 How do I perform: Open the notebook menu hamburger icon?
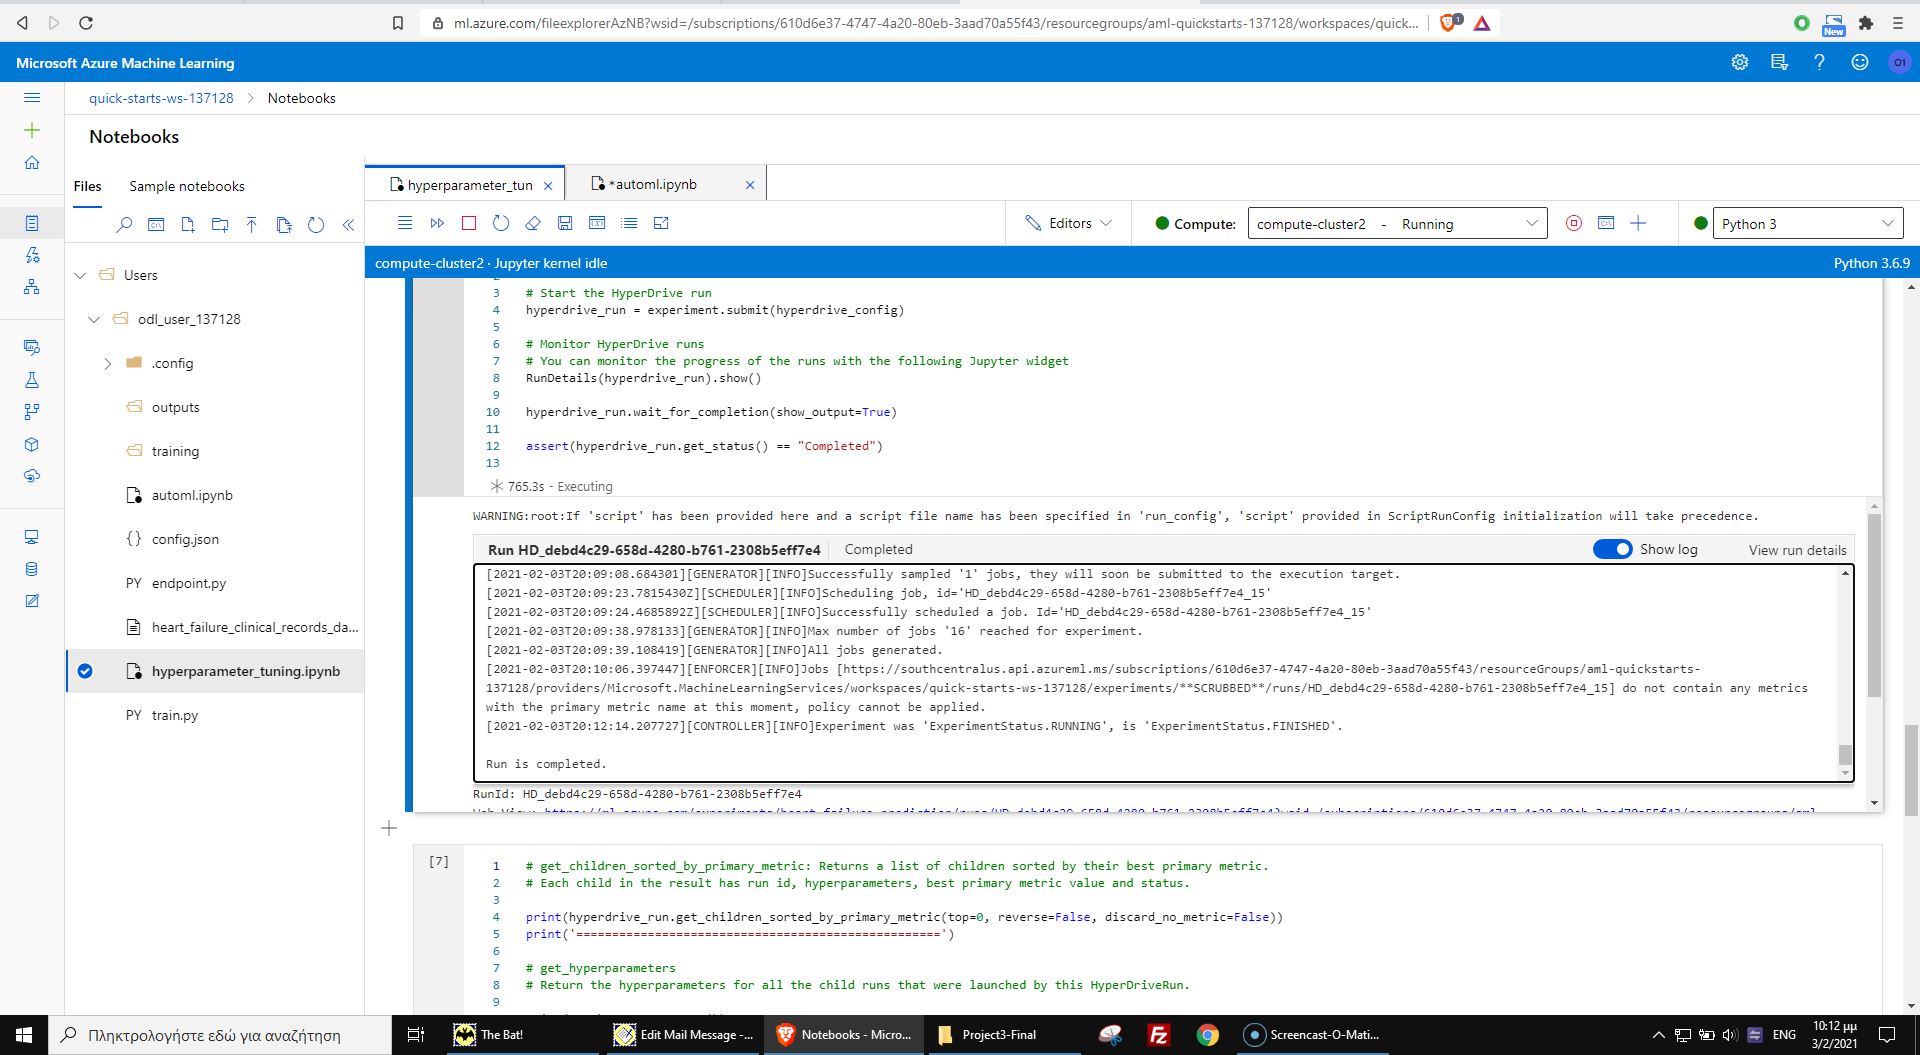point(405,223)
